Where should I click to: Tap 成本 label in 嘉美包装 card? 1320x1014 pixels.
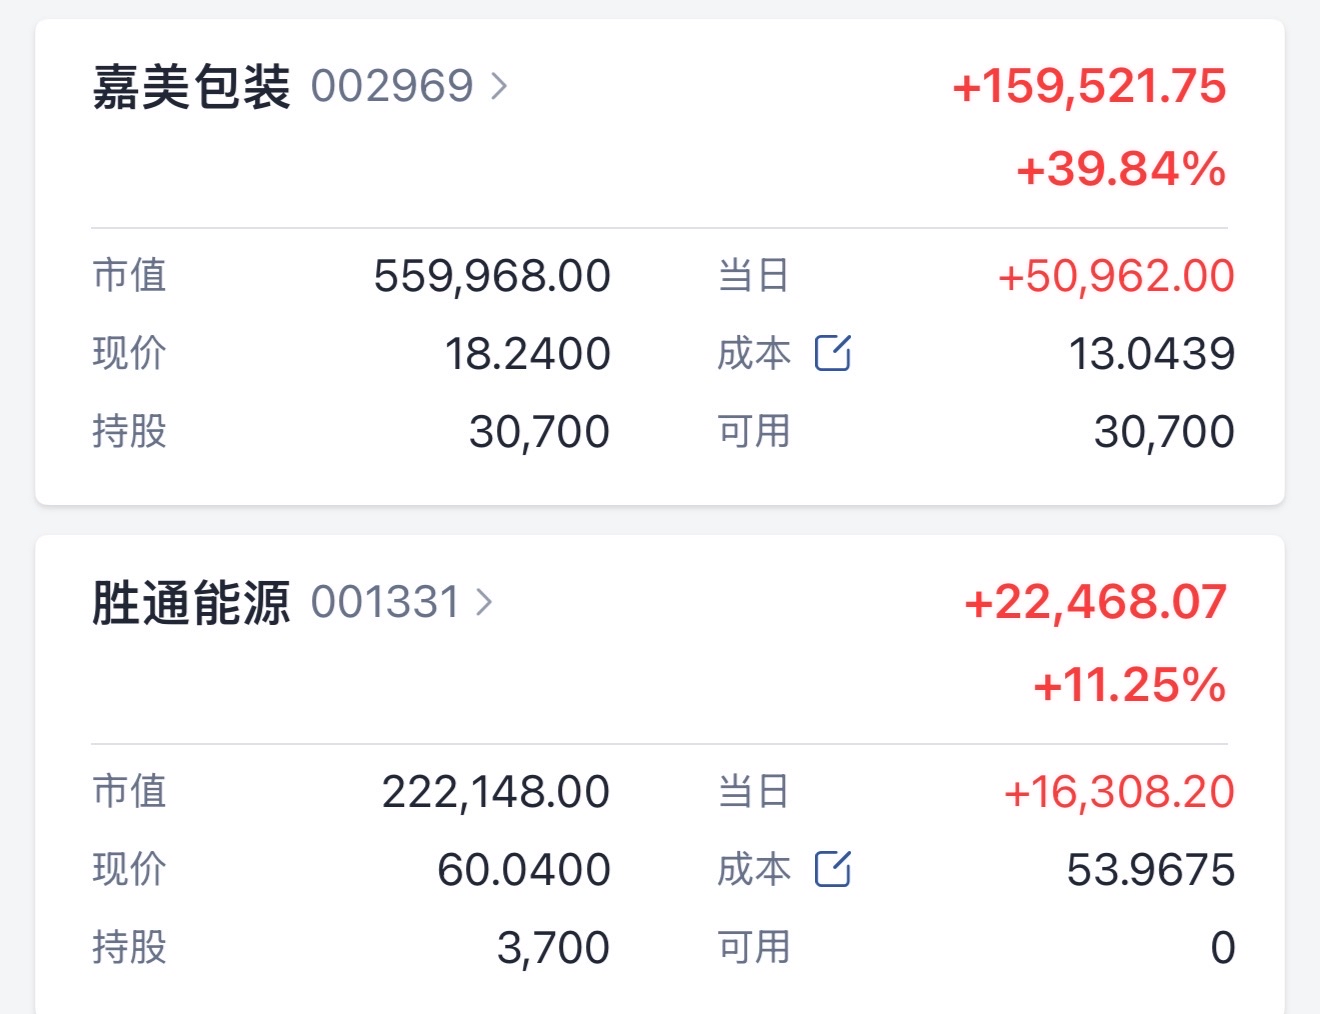(x=754, y=353)
